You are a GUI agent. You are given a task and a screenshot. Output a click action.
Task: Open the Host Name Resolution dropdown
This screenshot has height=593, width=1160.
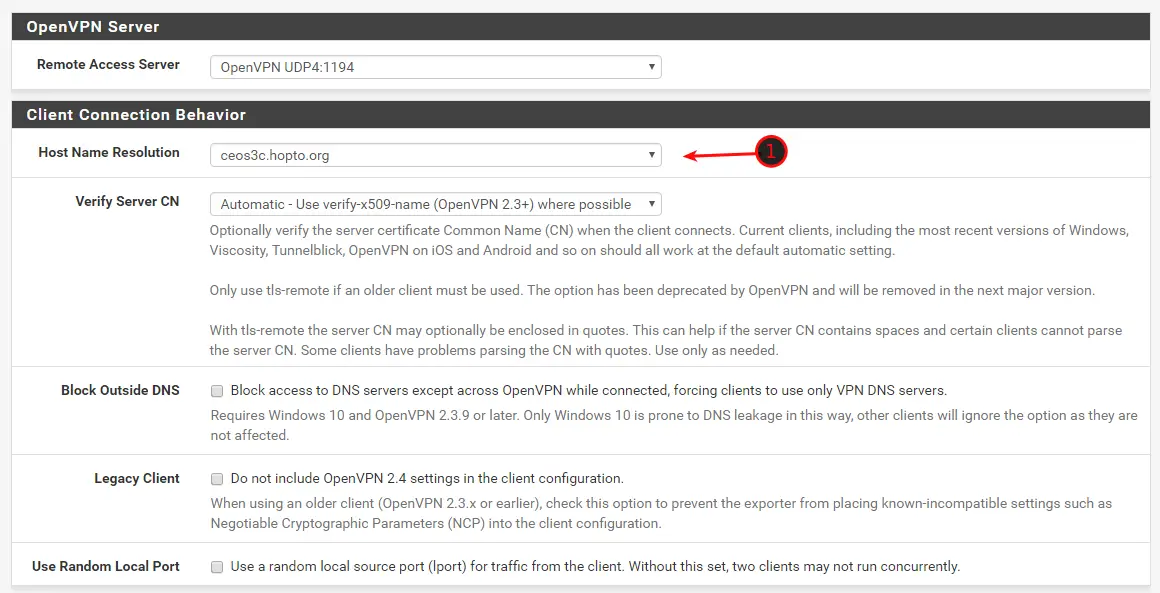pos(435,155)
